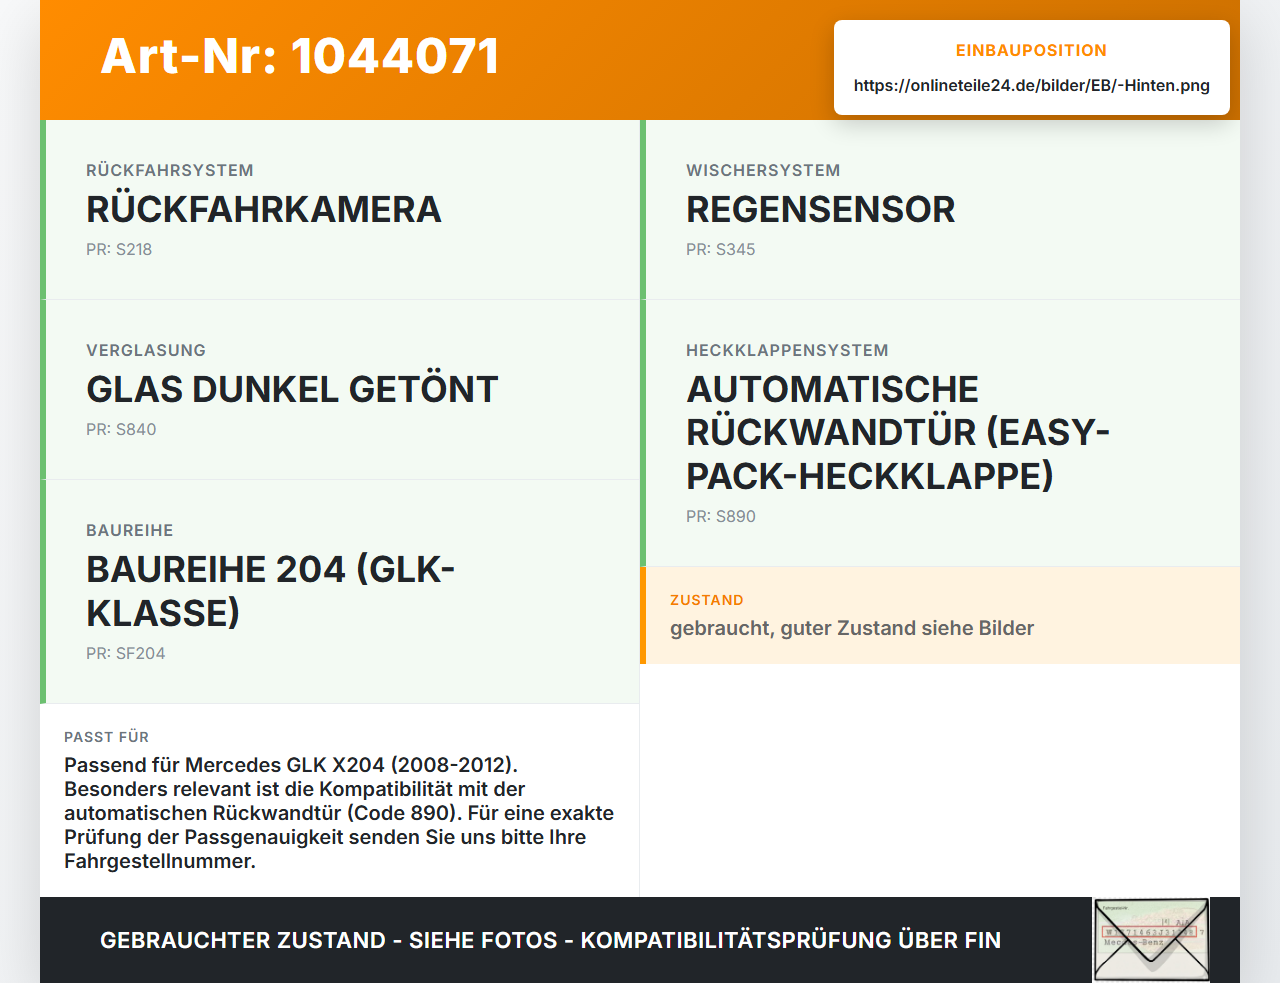Viewport: 1280px width, 983px height.
Task: Click the VERGLASUNG category label
Action: [146, 350]
